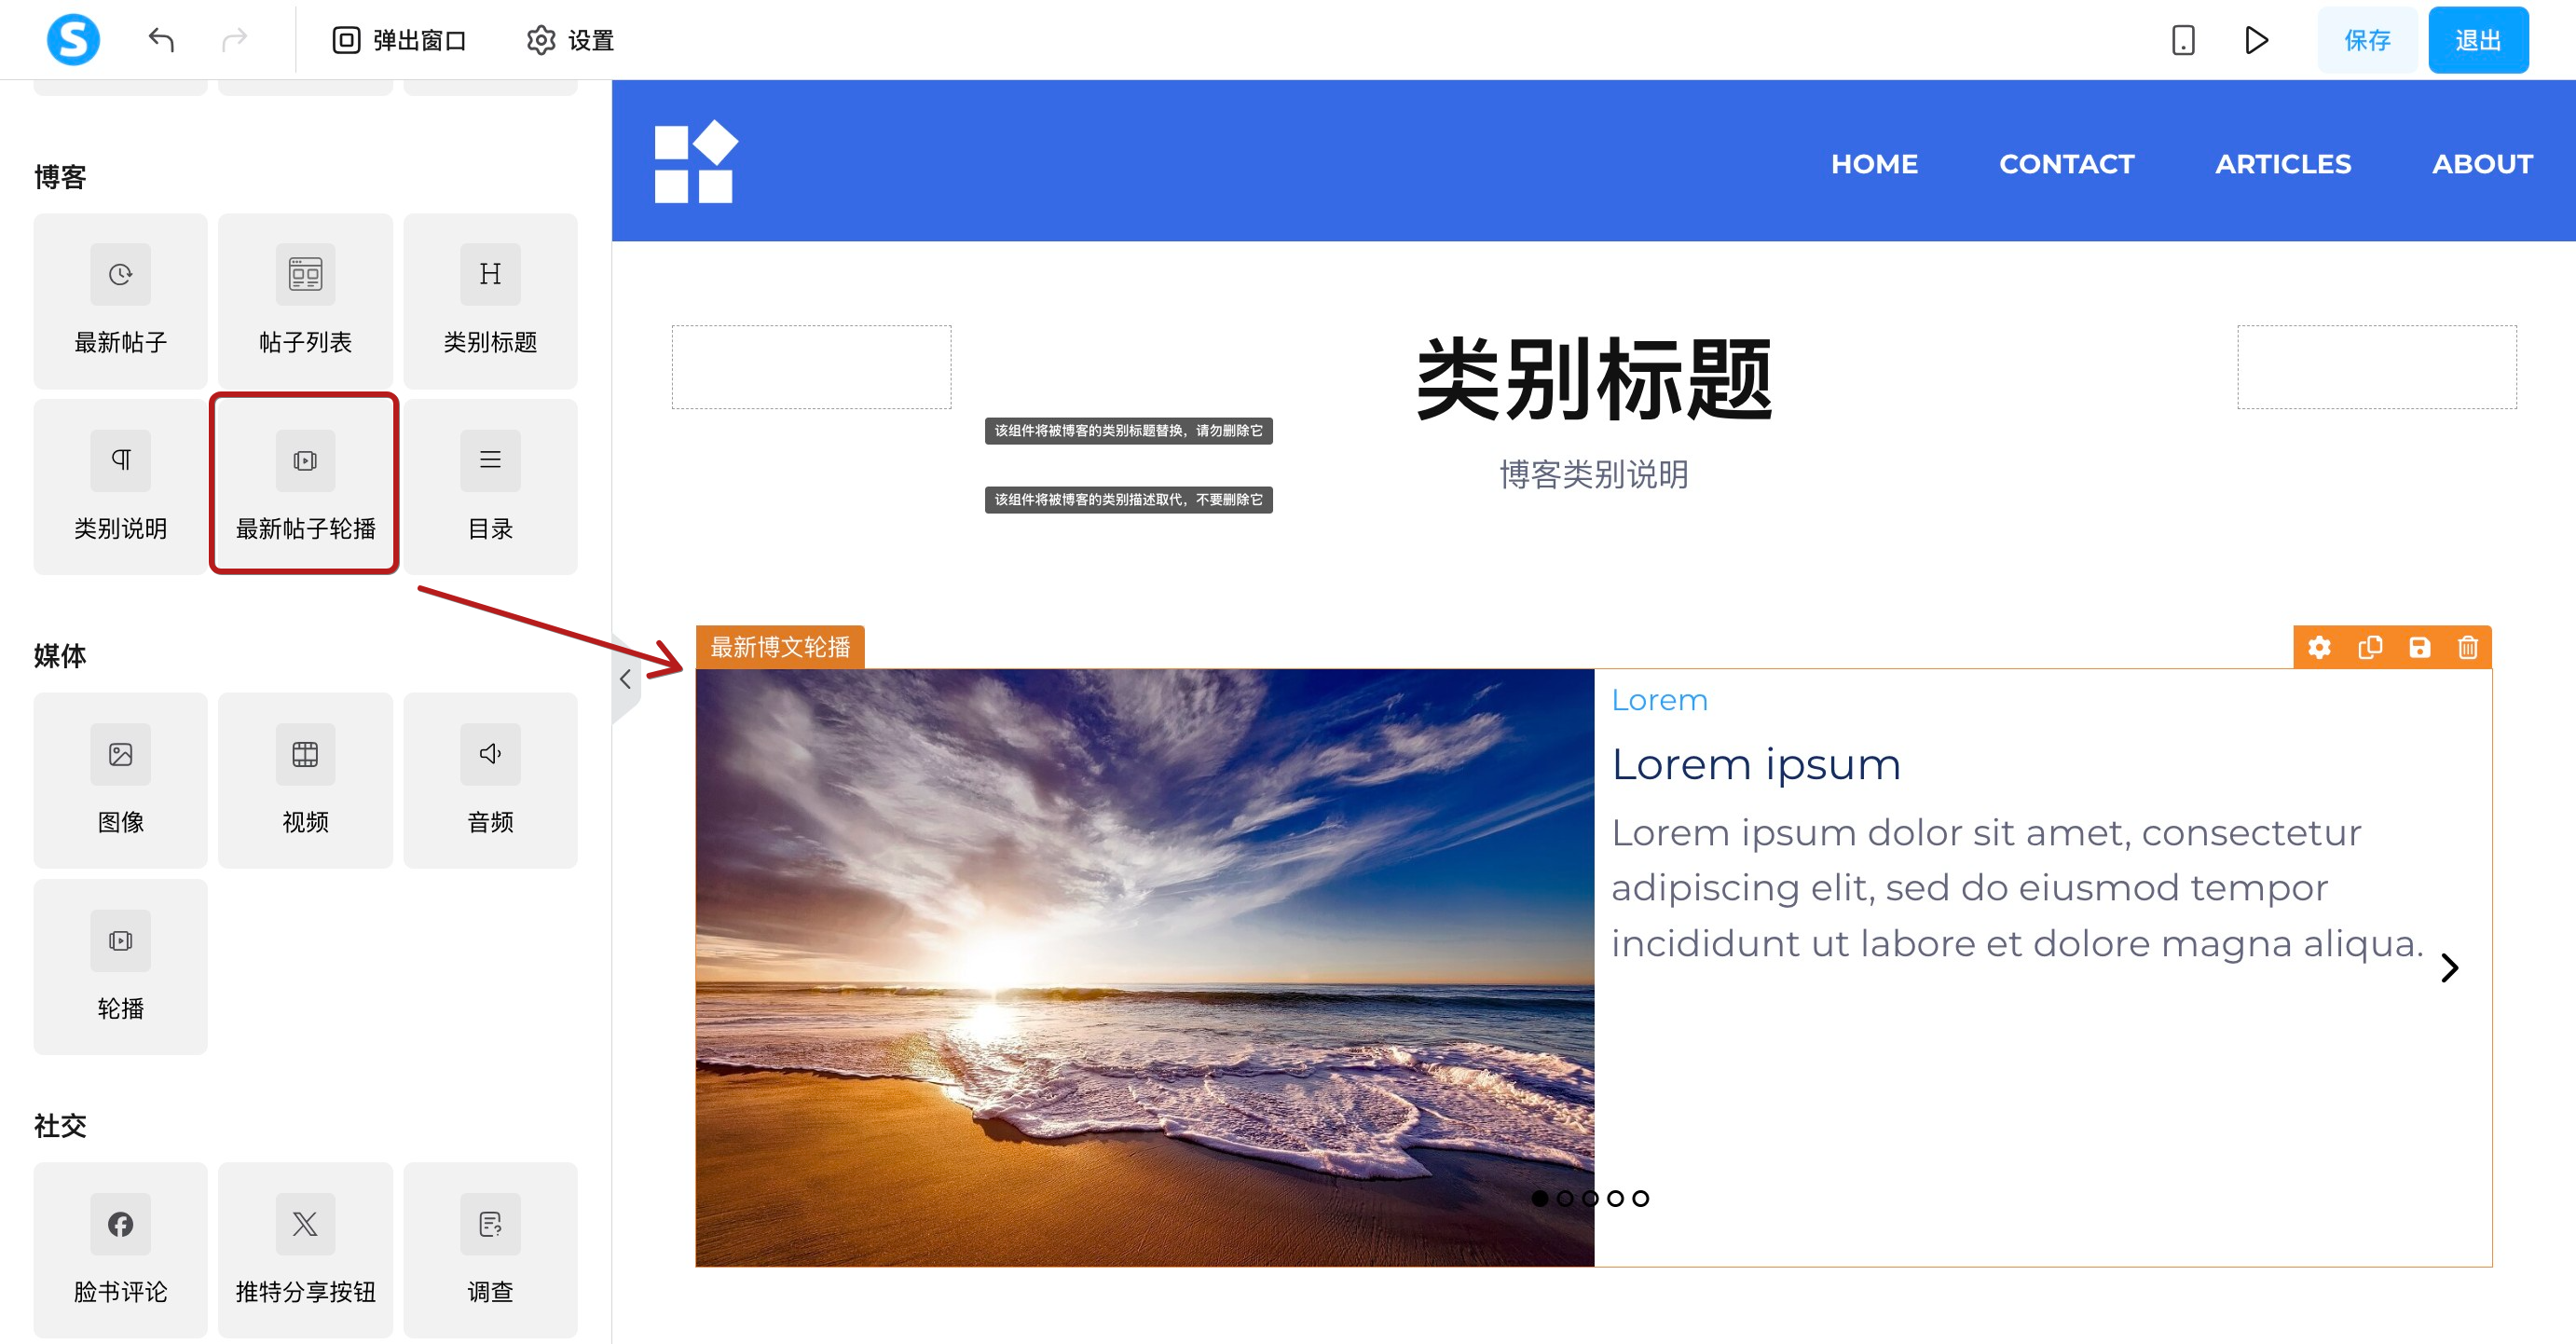Click the play preview icon
The image size is (2576, 1344).
(x=2256, y=40)
